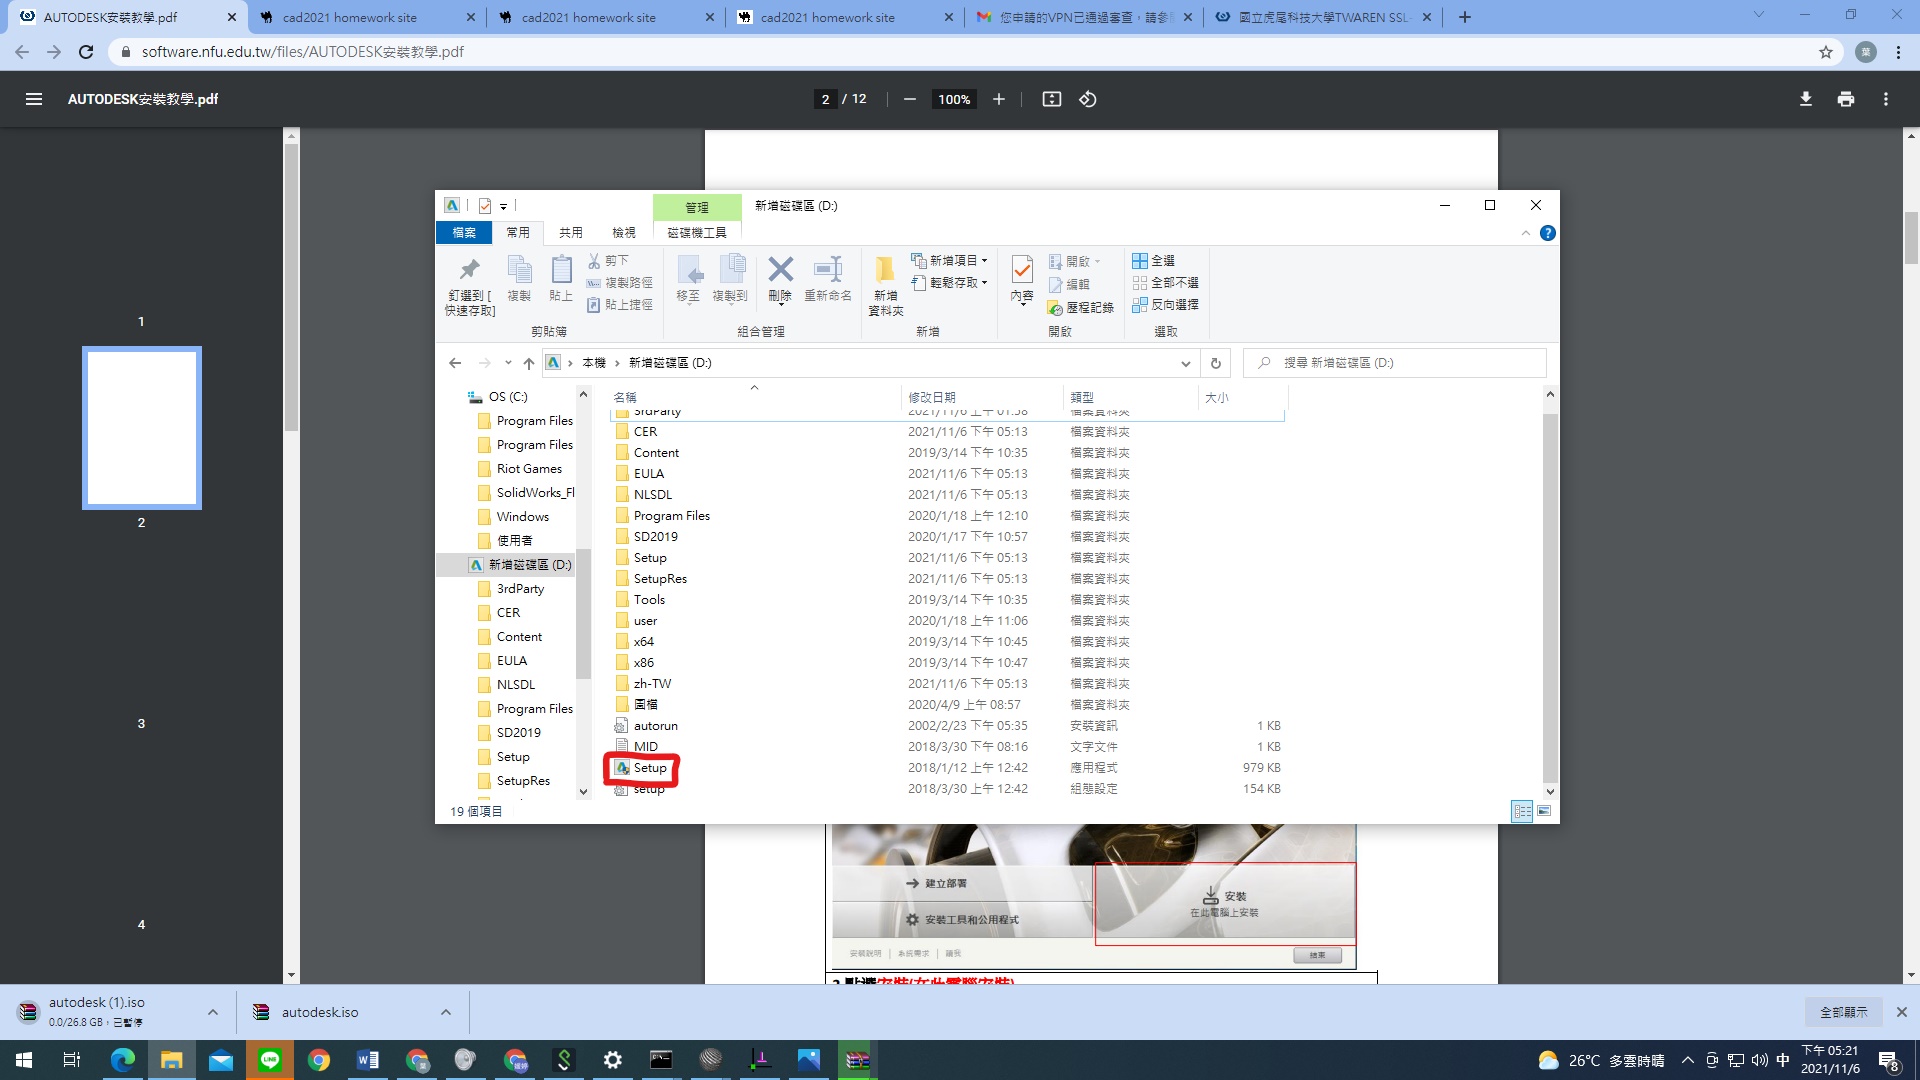Switch to the 常用 ribbon tab

518,232
